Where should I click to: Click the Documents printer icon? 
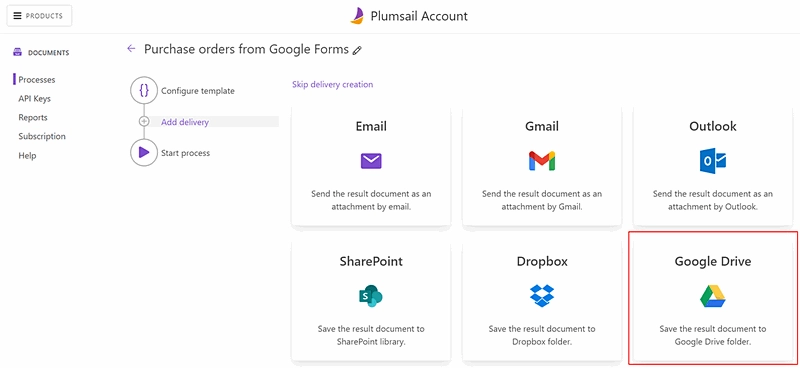(x=18, y=53)
